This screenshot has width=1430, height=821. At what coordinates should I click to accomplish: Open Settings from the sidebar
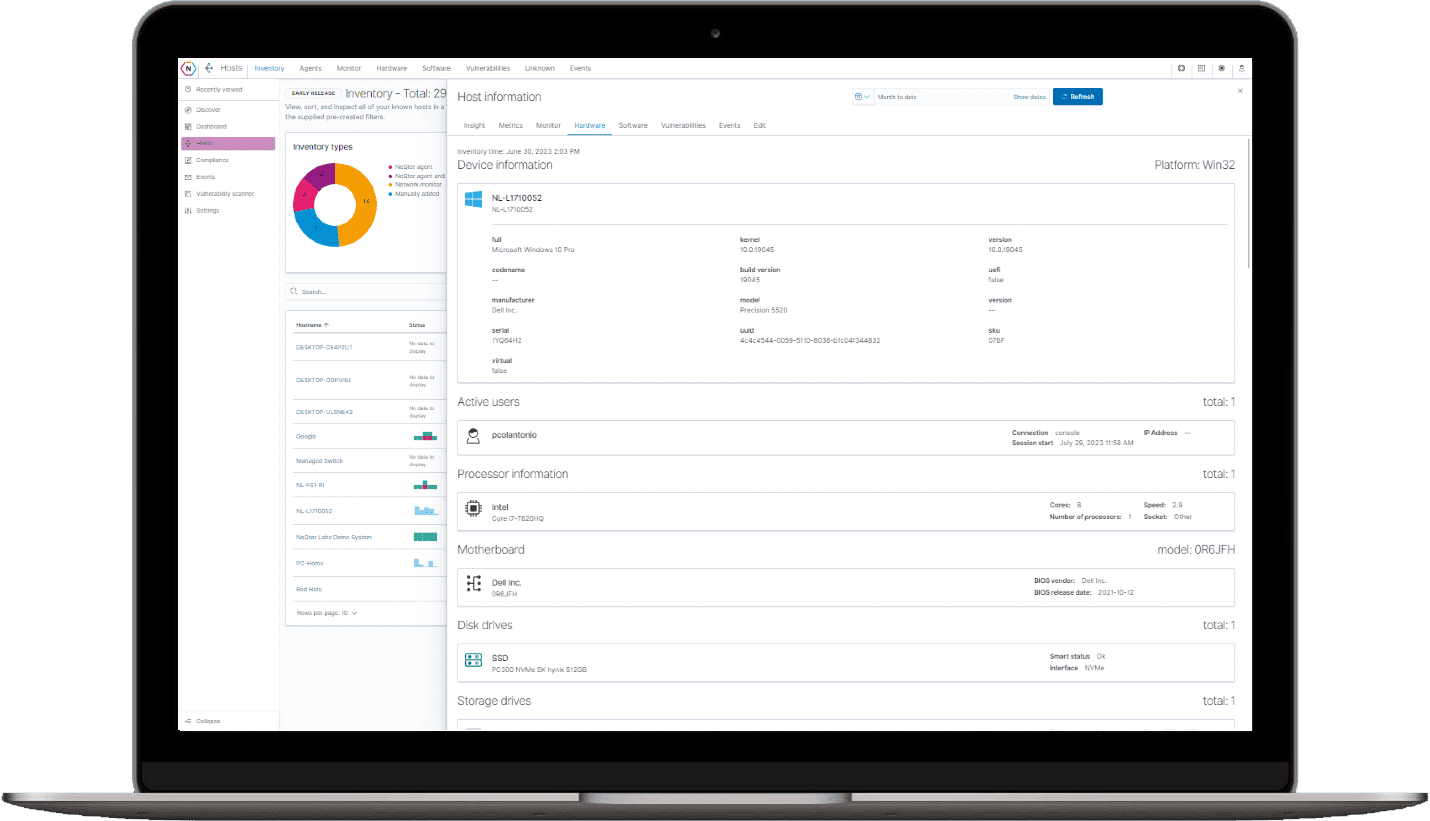[206, 210]
